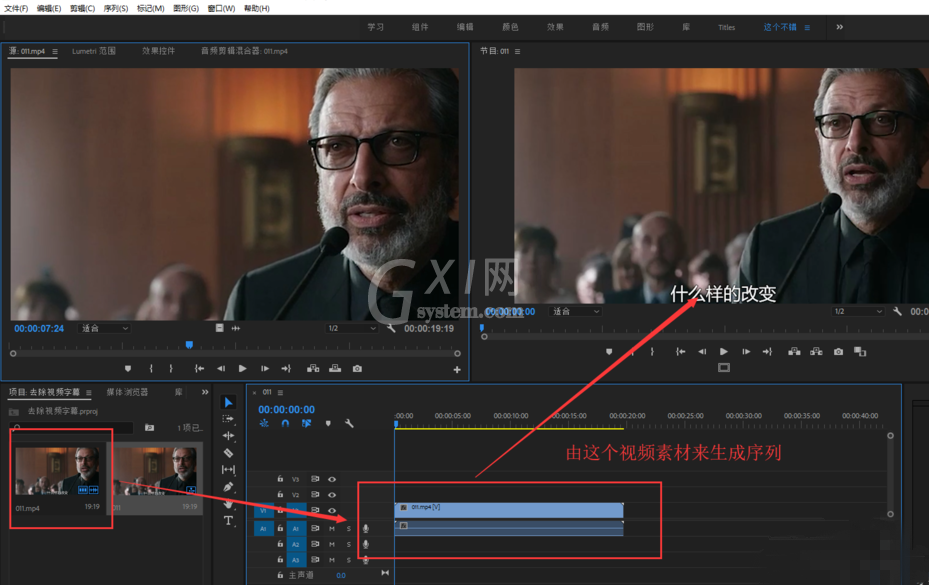929x585 pixels.
Task: Toggle V3 track lock
Action: pyautogui.click(x=280, y=479)
